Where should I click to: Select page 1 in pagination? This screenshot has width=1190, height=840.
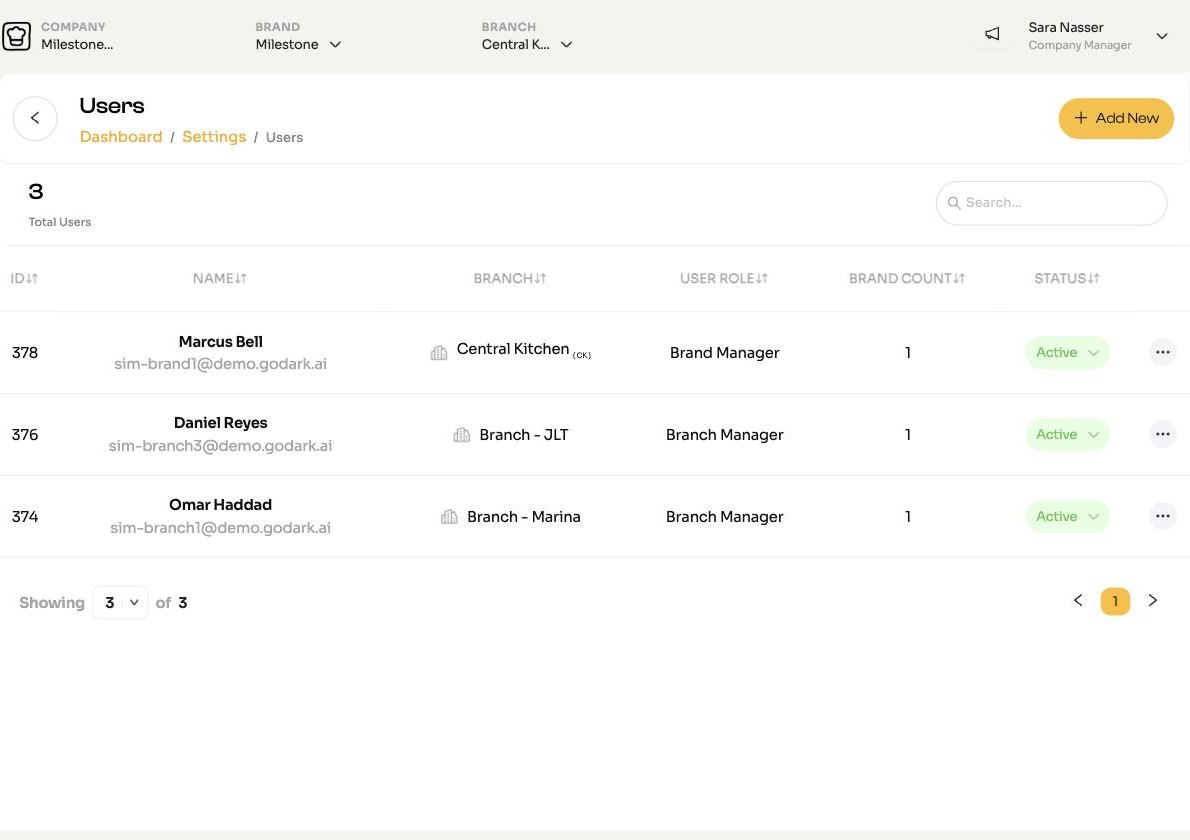point(1115,601)
